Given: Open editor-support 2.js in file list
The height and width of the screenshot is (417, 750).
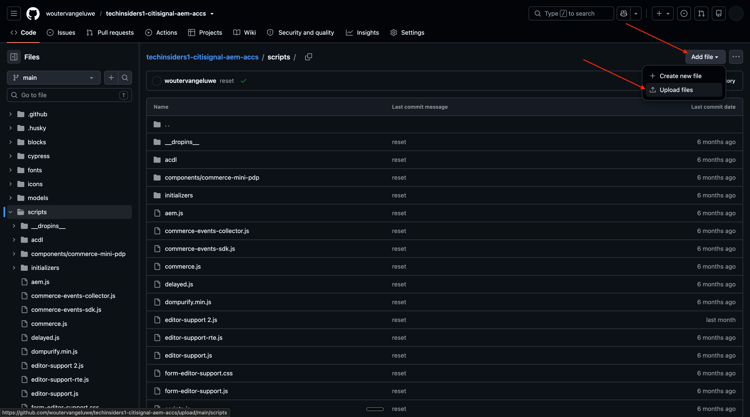Looking at the screenshot, I should tap(191, 320).
